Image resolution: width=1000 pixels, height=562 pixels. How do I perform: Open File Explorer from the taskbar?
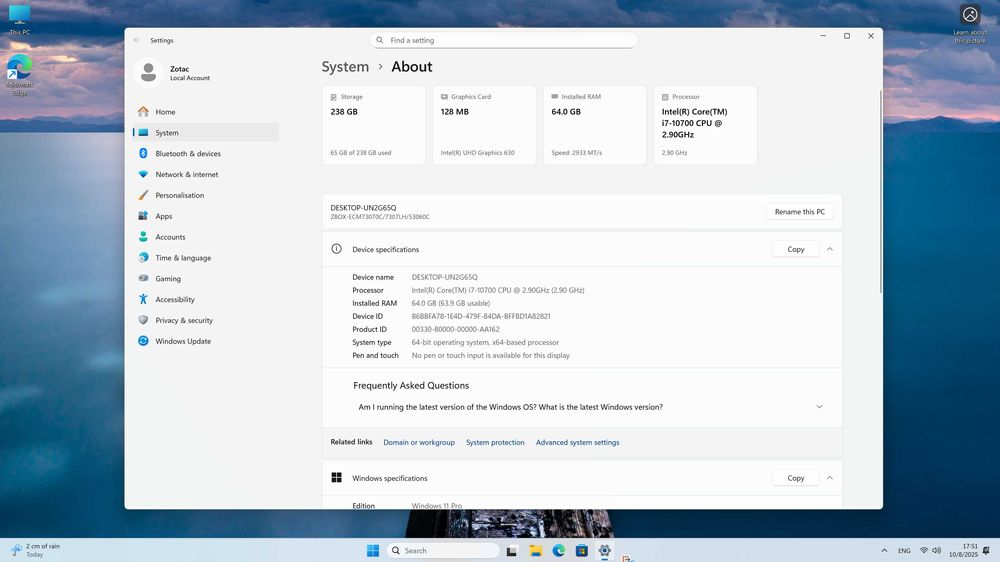click(536, 551)
